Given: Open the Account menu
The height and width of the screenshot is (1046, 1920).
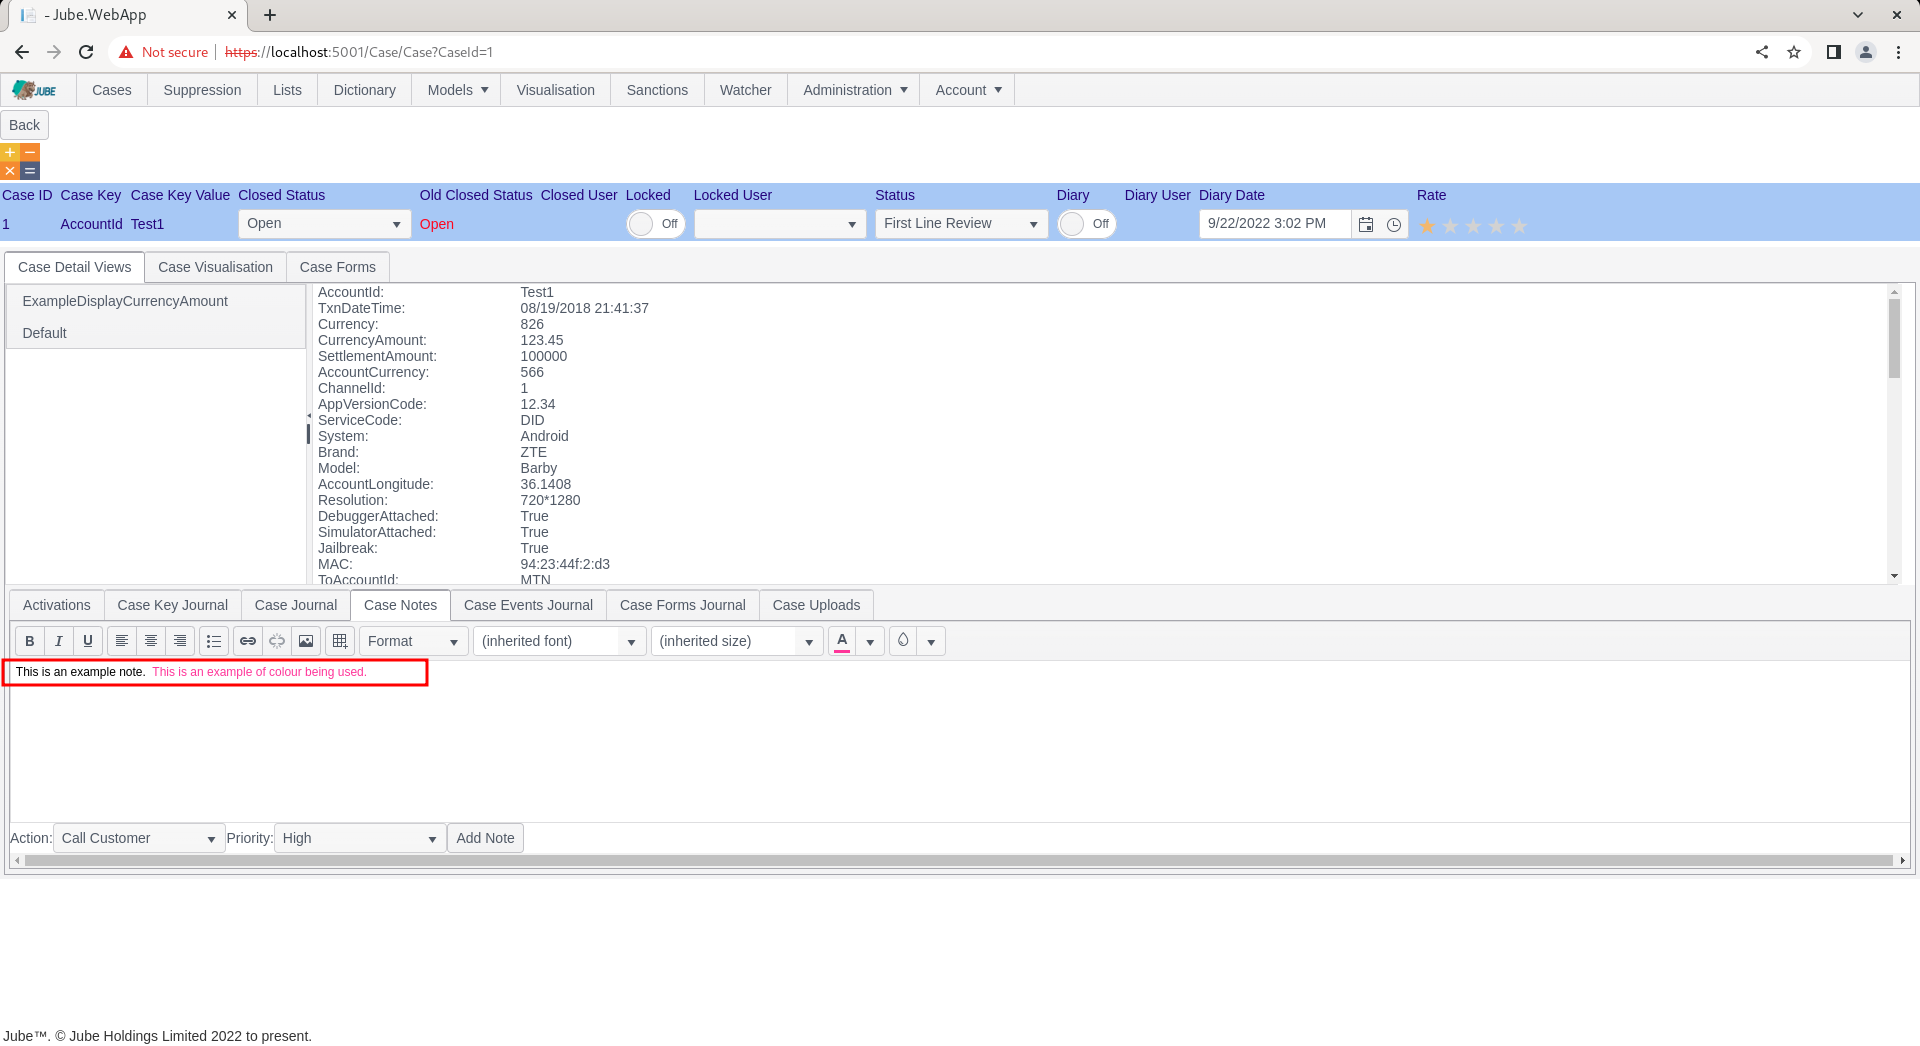Looking at the screenshot, I should click(x=968, y=90).
